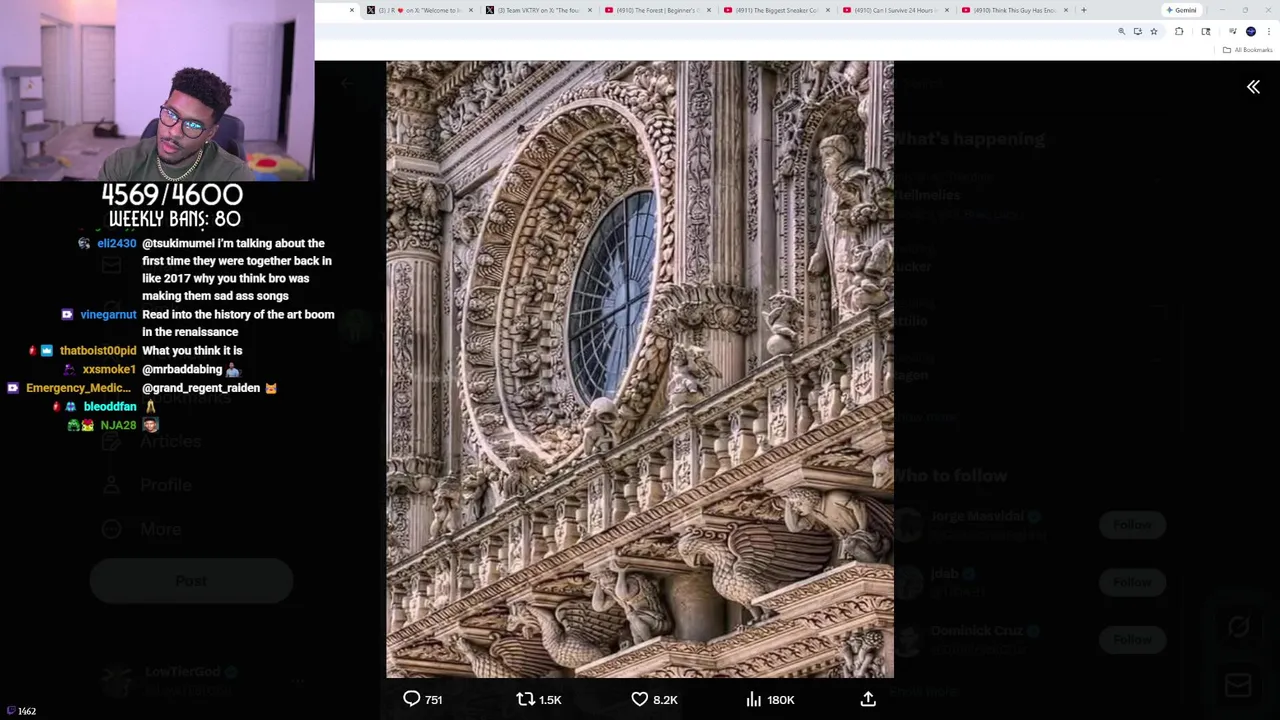
Task: Open the share post menu
Action: 868,699
